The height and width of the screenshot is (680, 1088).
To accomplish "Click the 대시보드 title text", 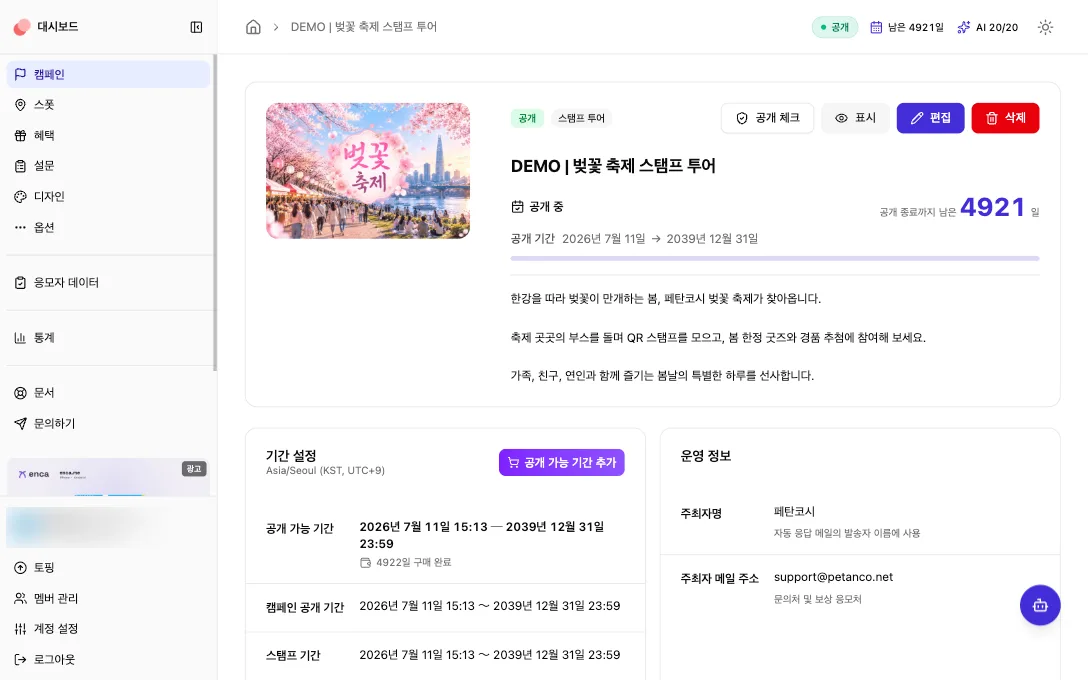I will pyautogui.click(x=58, y=27).
